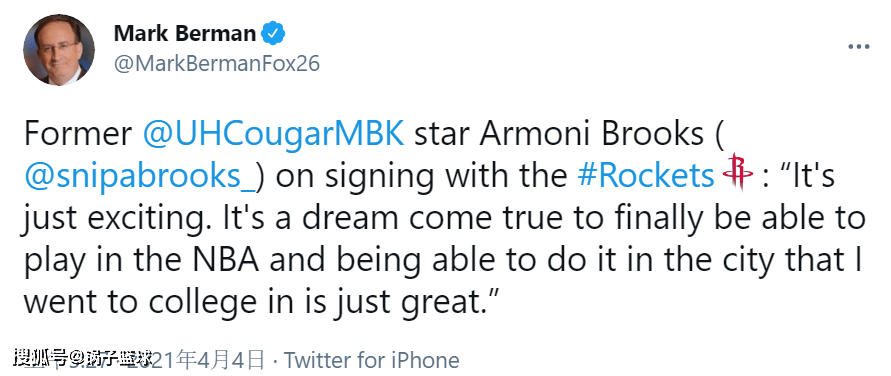Click the Rockets team logo emoji
The image size is (891, 376).
(x=738, y=172)
